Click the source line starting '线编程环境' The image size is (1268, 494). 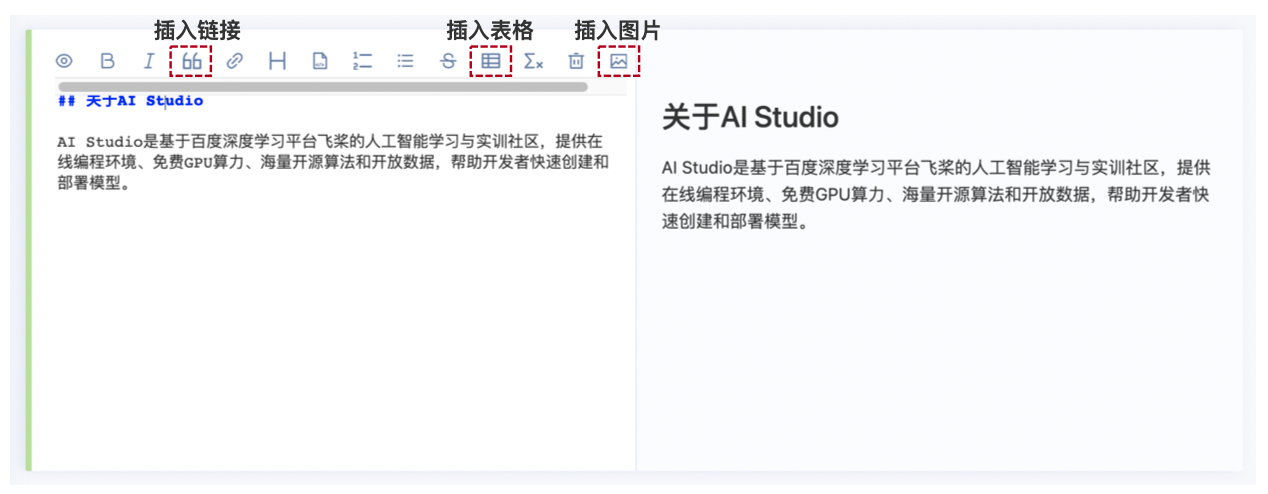pos(333,162)
